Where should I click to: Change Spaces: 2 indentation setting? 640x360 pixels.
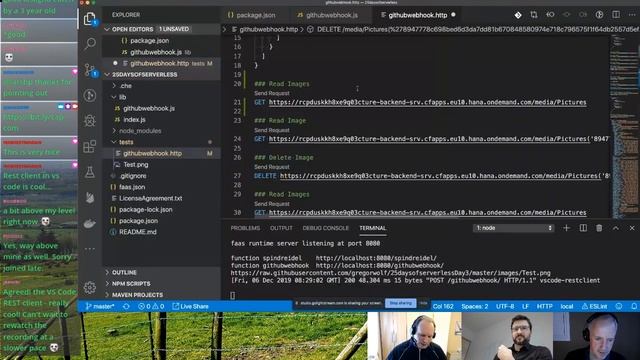pos(475,306)
